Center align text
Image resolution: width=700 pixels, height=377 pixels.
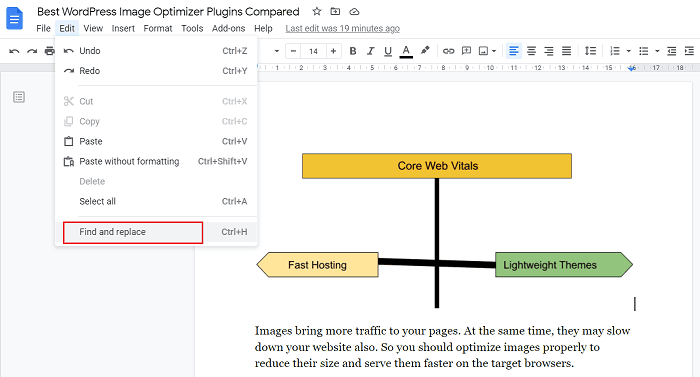pyautogui.click(x=531, y=51)
